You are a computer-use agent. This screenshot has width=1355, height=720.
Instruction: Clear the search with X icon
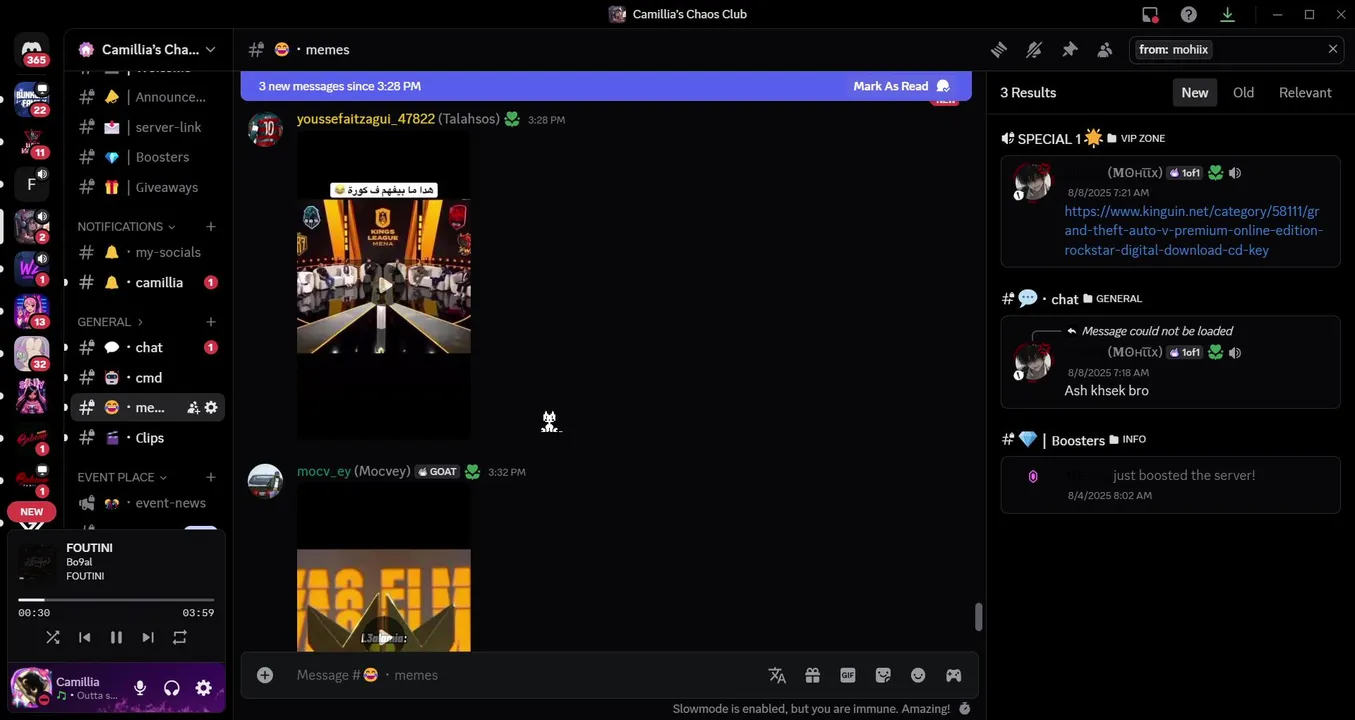pos(1332,49)
